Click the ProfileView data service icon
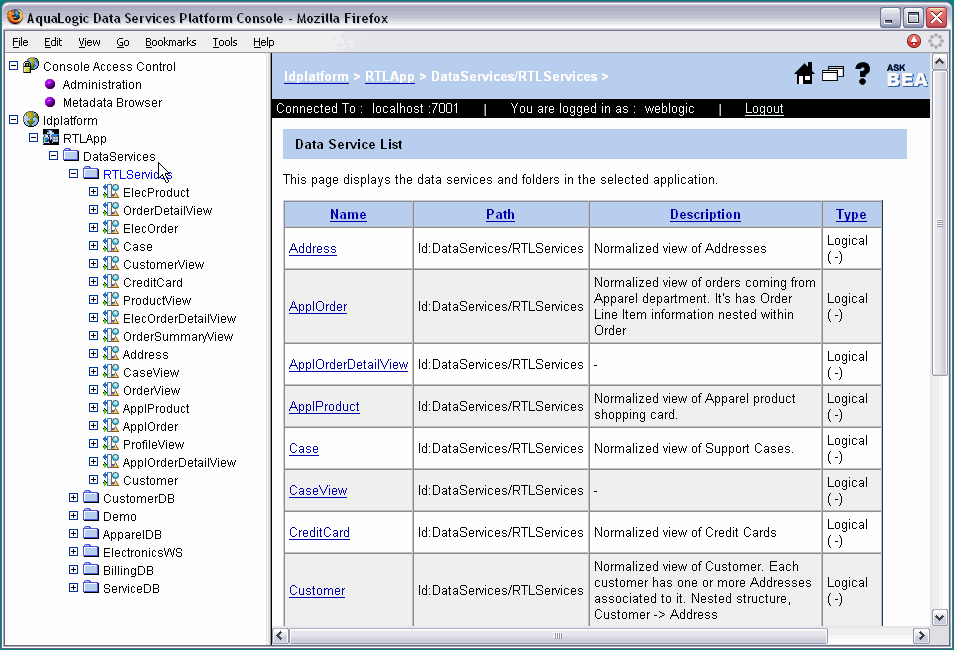954x650 pixels. 111,443
